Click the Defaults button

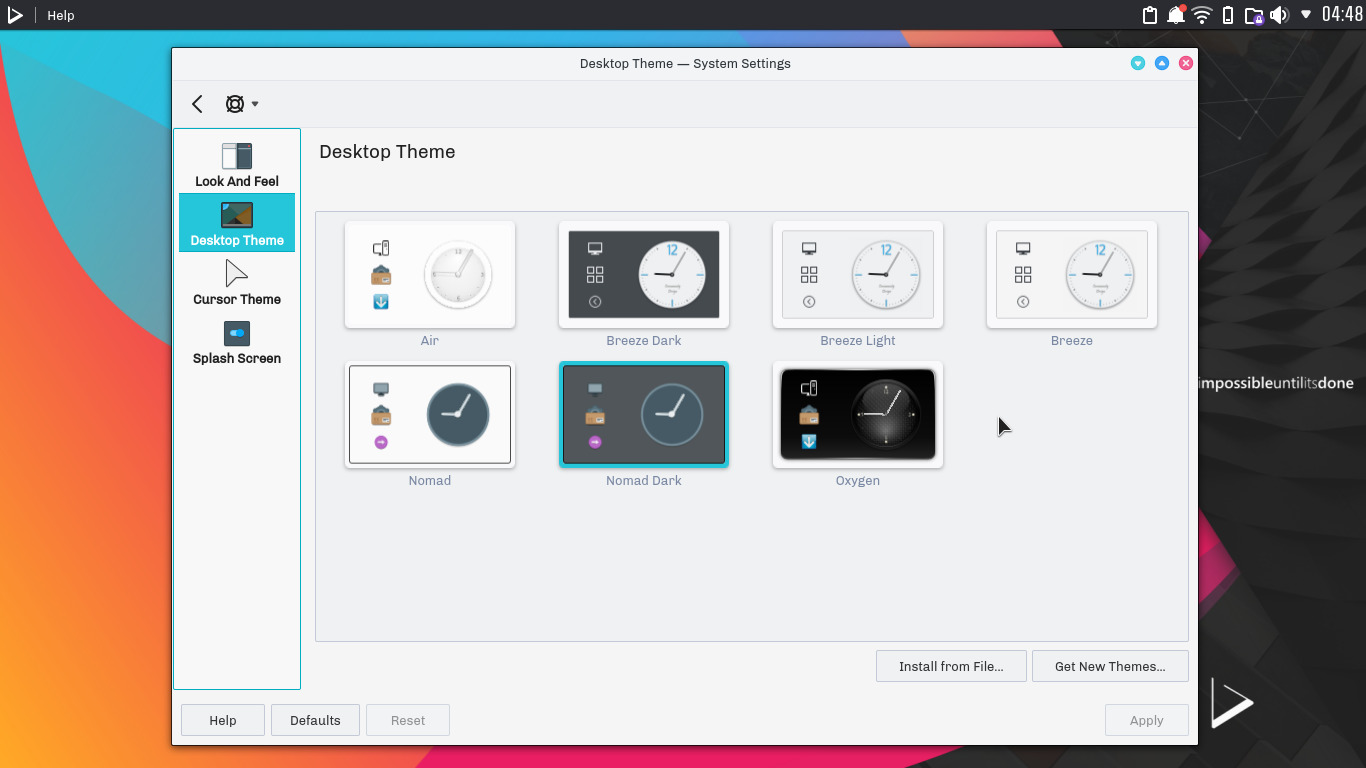tap(315, 719)
